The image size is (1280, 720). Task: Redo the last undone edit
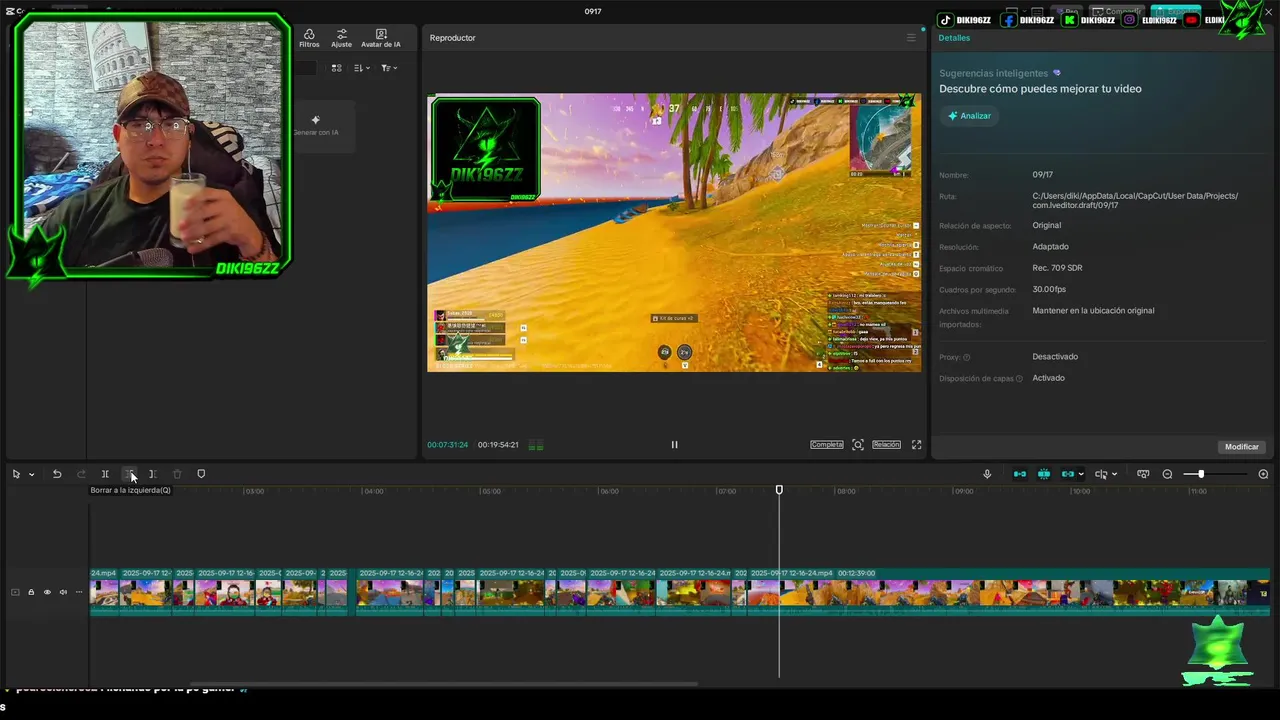pos(81,474)
